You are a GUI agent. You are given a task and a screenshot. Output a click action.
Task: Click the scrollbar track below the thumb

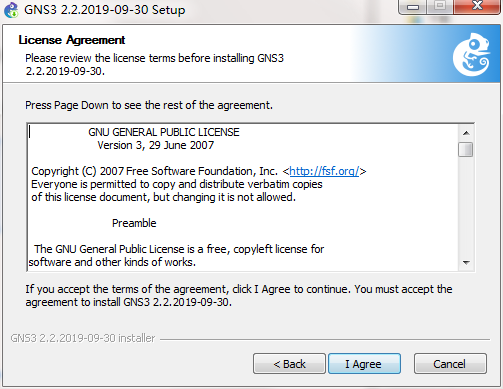[466, 206]
